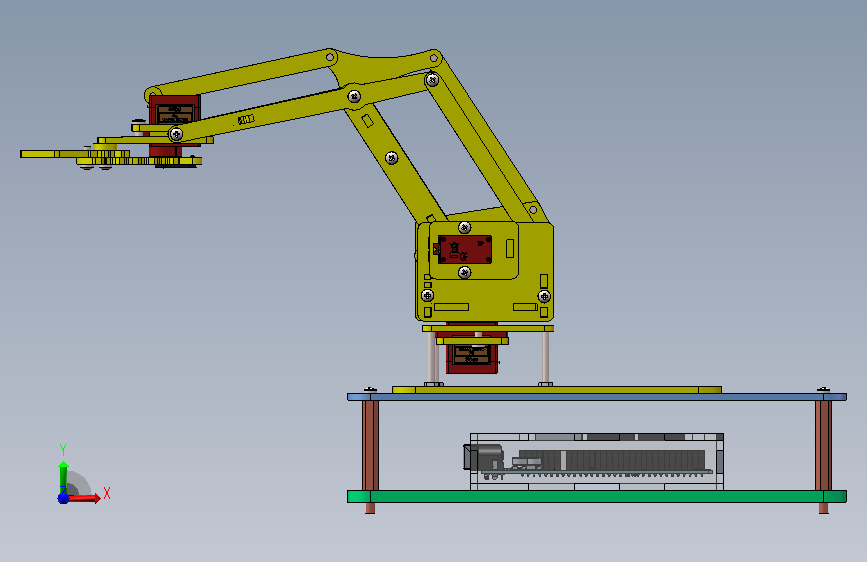Select the red servo at the gripper
The height and width of the screenshot is (562, 867).
174,111
